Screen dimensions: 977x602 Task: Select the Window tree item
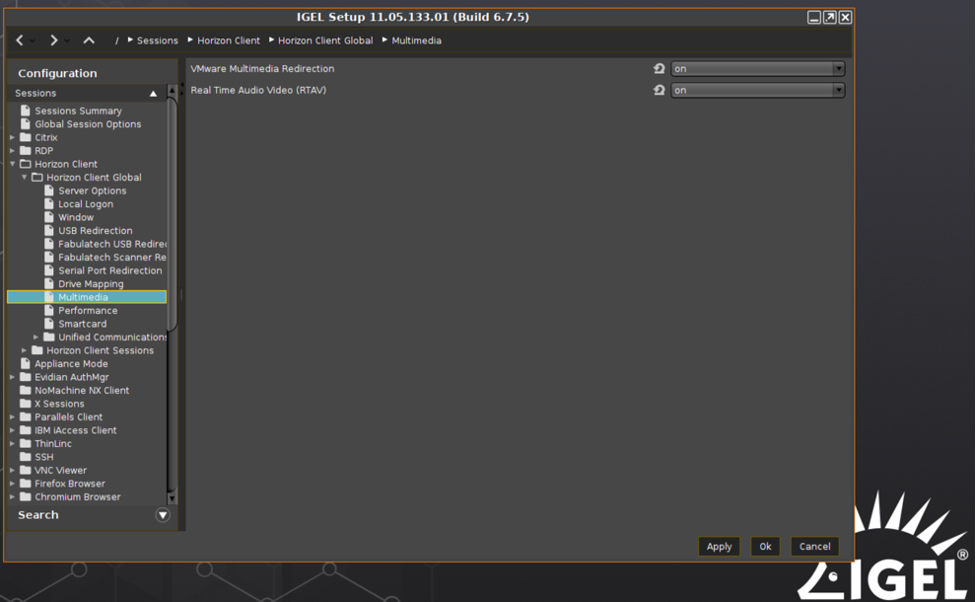click(75, 217)
